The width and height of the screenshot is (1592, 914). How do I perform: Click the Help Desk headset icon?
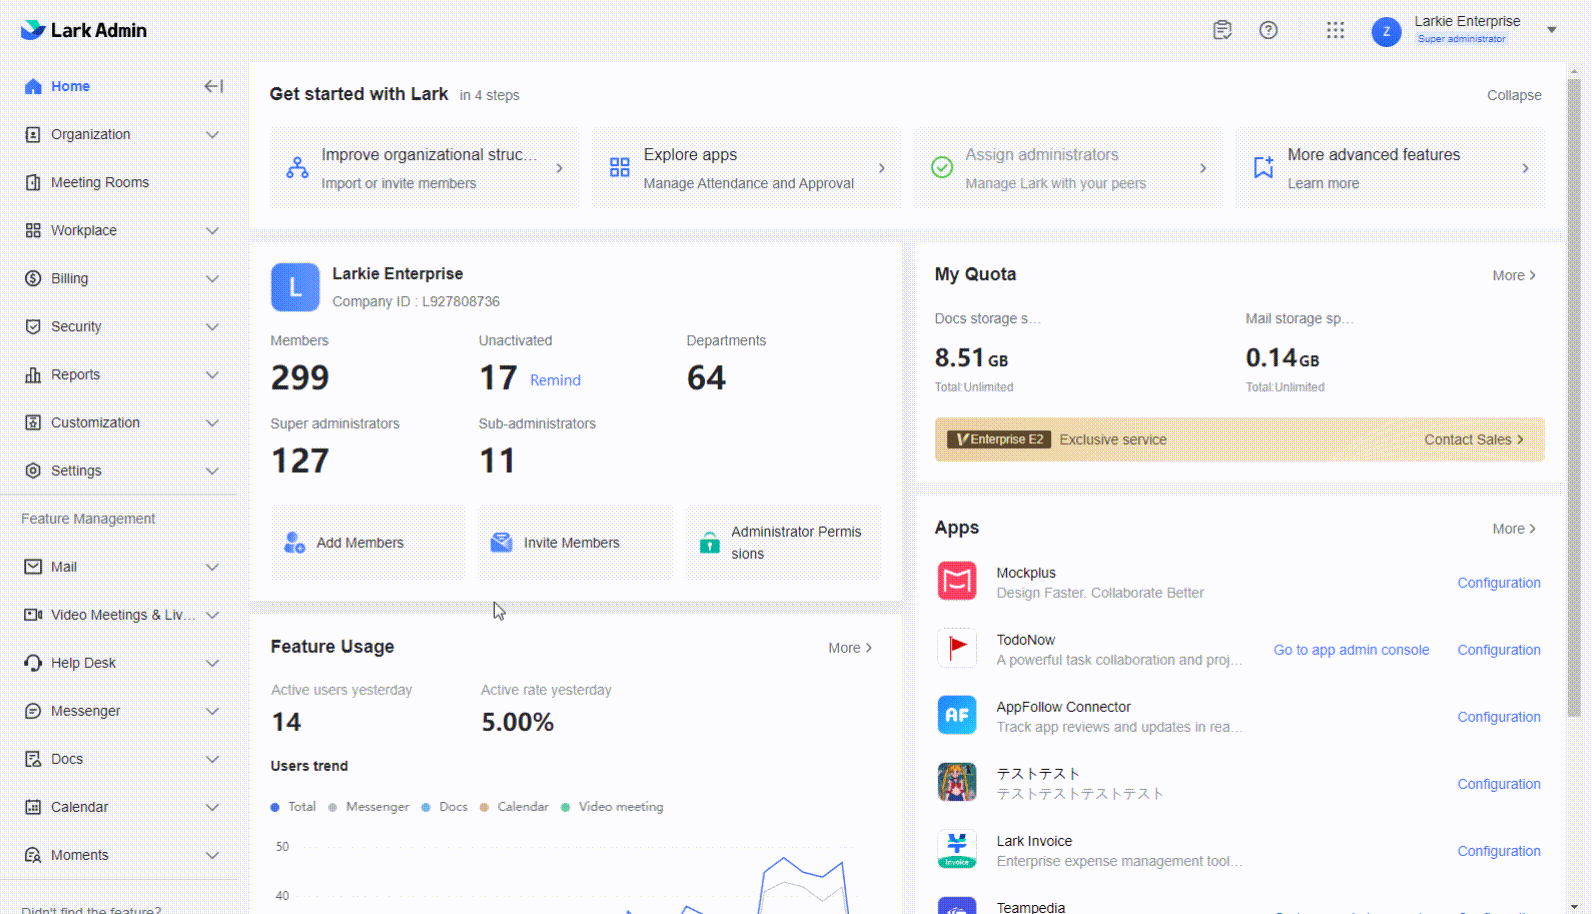click(33, 662)
